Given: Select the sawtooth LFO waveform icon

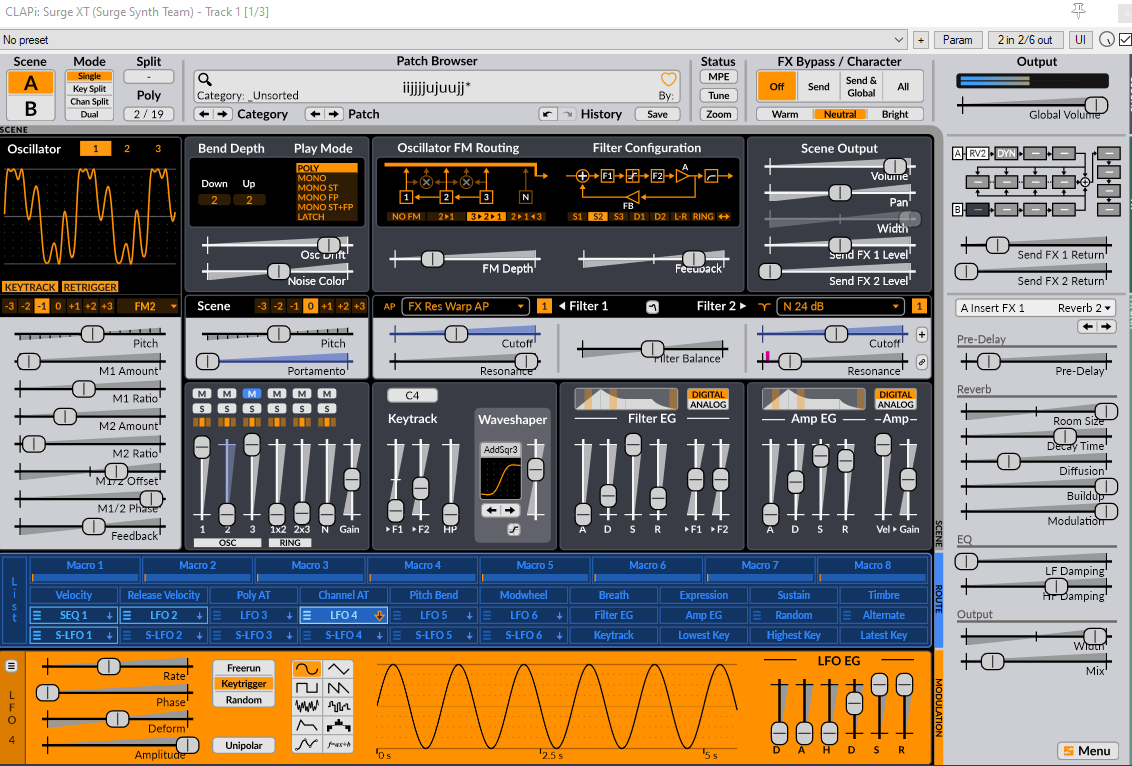Looking at the screenshot, I should pos(338,687).
